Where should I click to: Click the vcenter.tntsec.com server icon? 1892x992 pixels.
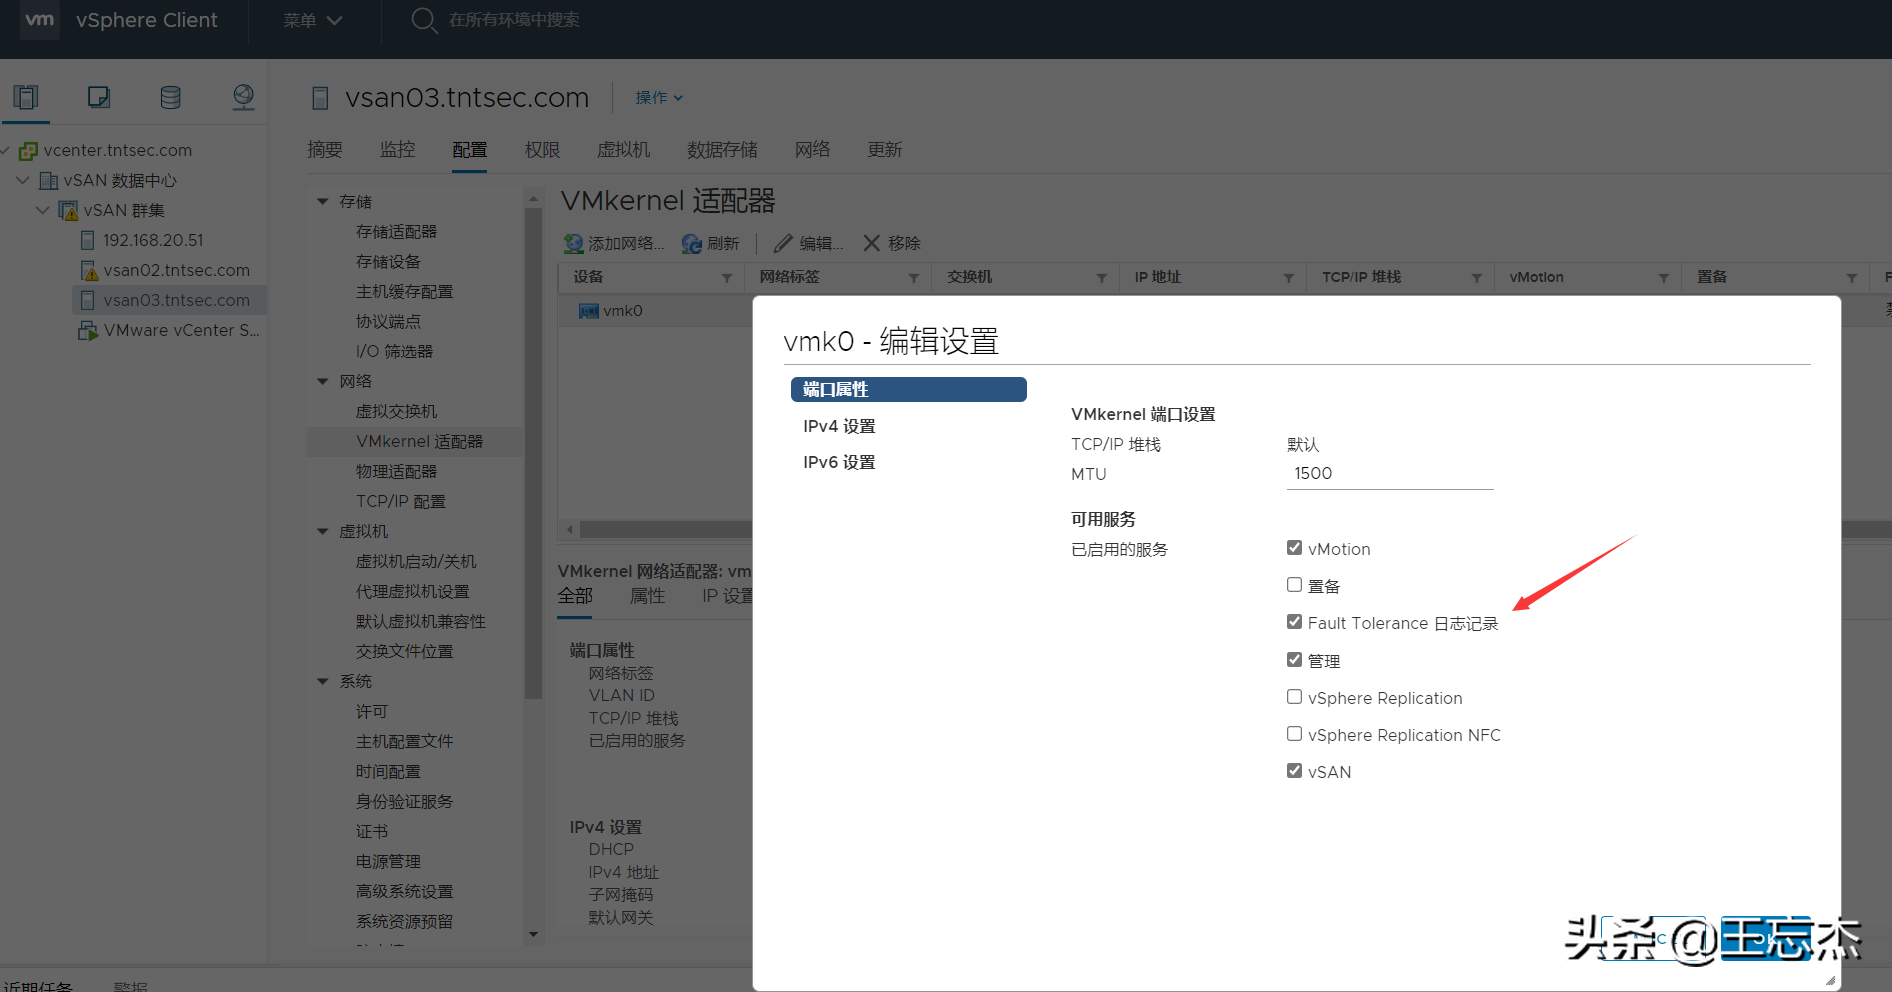(x=29, y=151)
